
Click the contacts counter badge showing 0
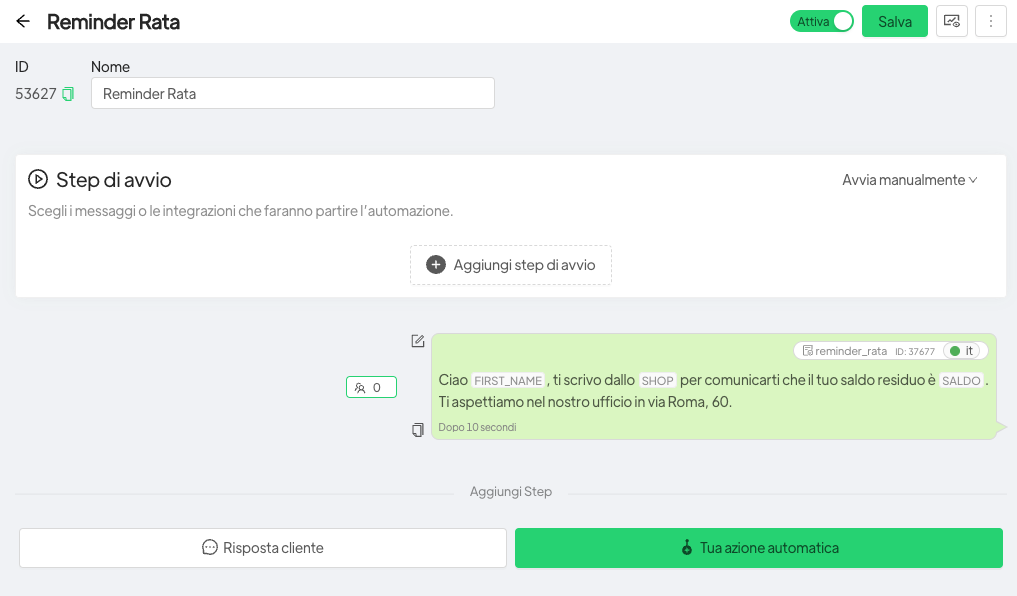coord(371,387)
